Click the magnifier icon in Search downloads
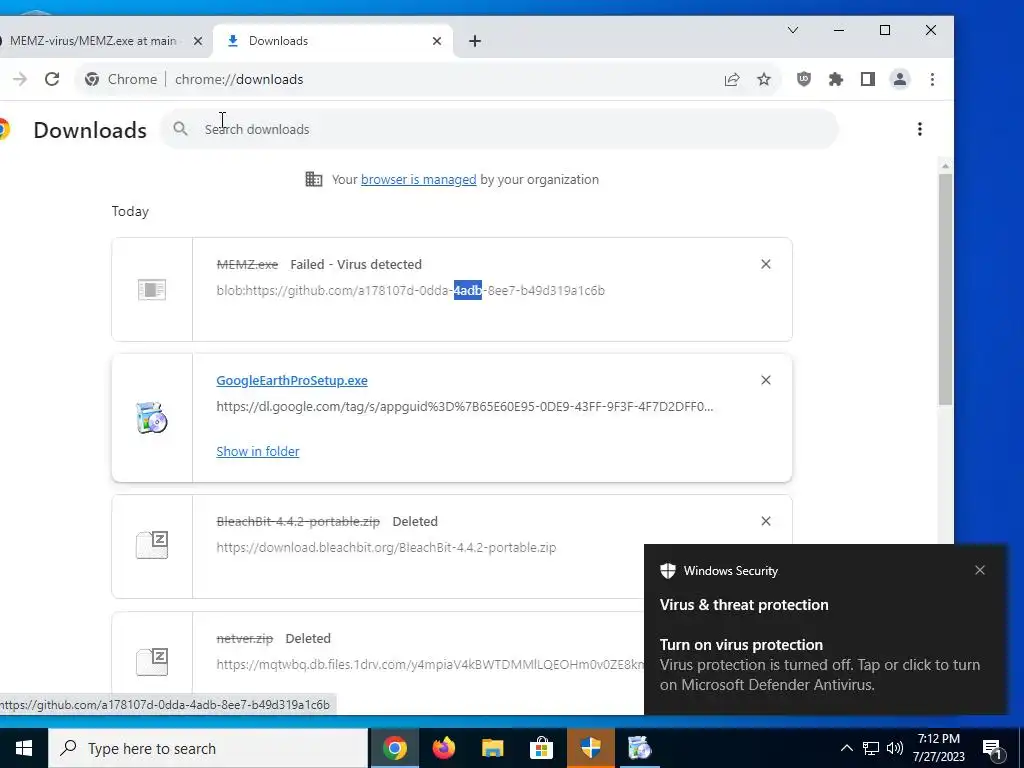This screenshot has width=1024, height=768. pyautogui.click(x=180, y=129)
